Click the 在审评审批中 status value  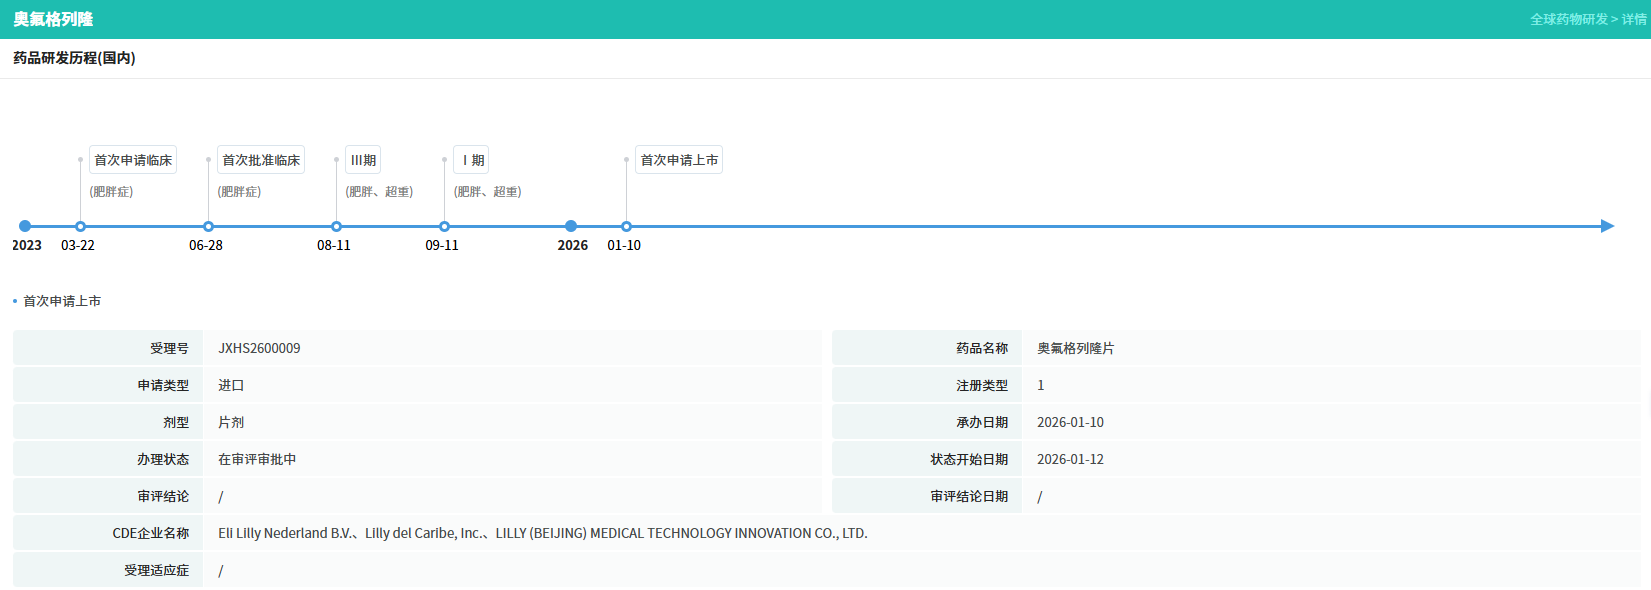point(257,459)
